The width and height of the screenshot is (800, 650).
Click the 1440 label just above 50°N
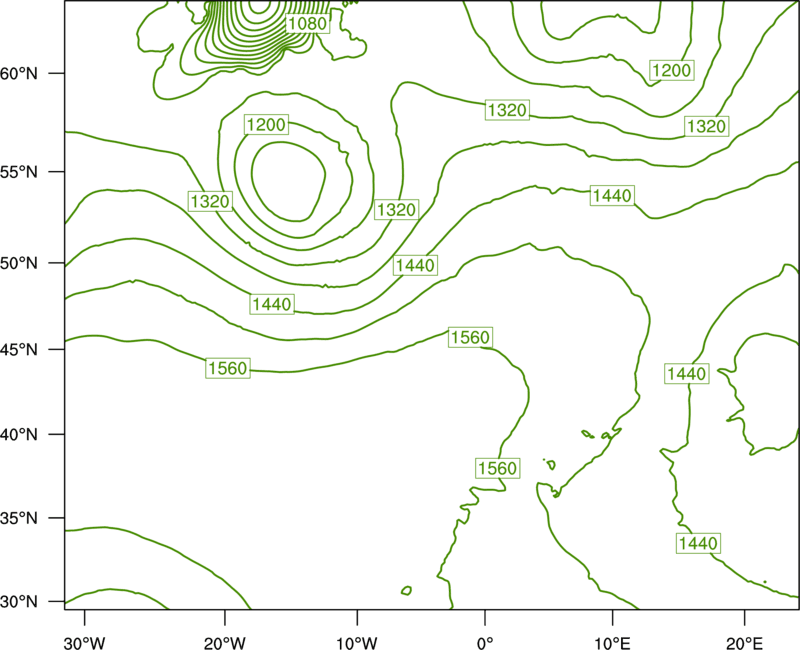(x=415, y=265)
